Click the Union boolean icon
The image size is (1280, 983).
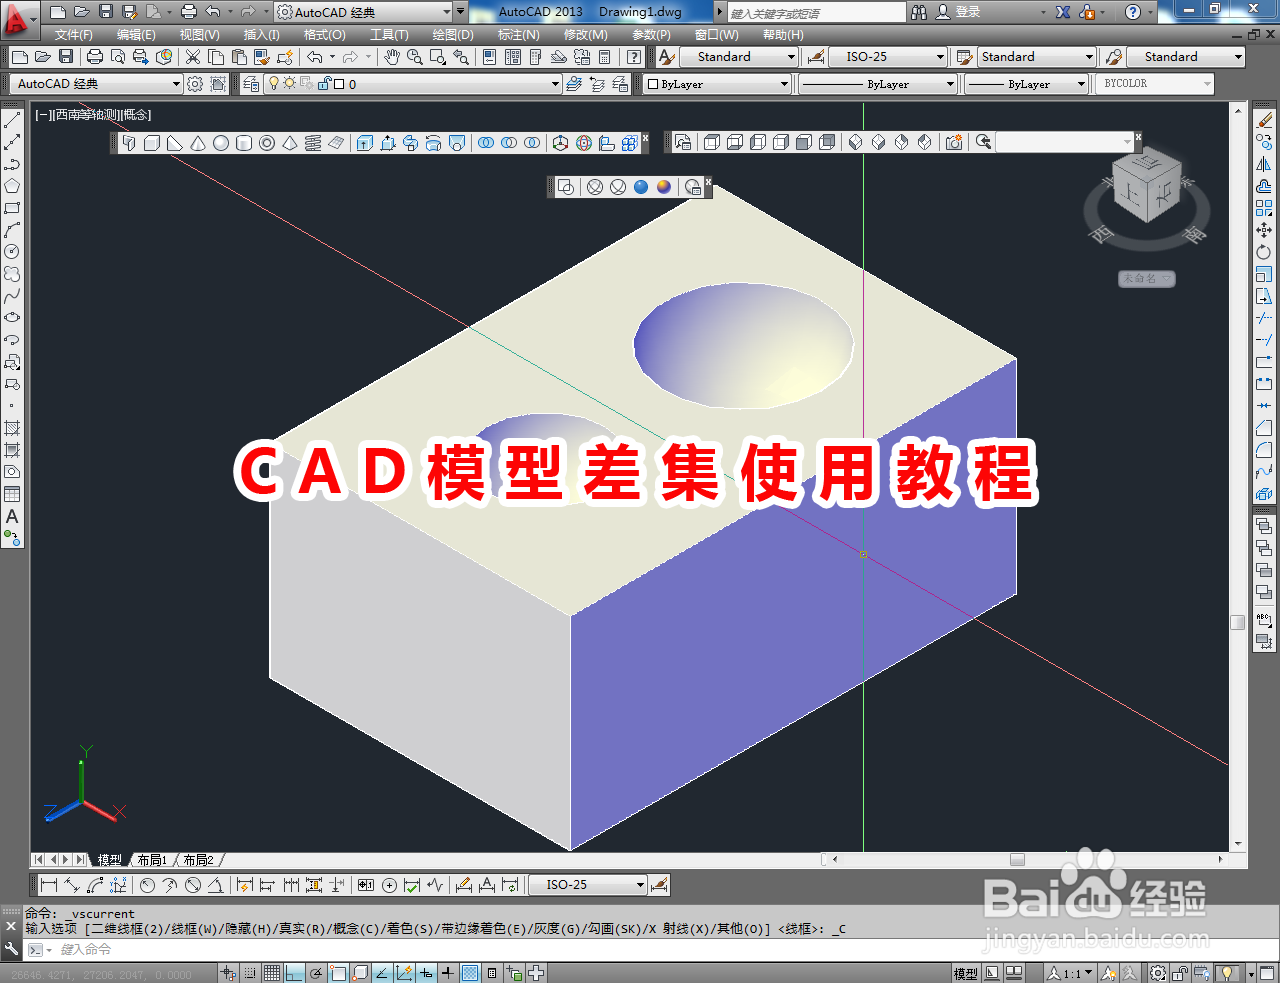point(486,143)
